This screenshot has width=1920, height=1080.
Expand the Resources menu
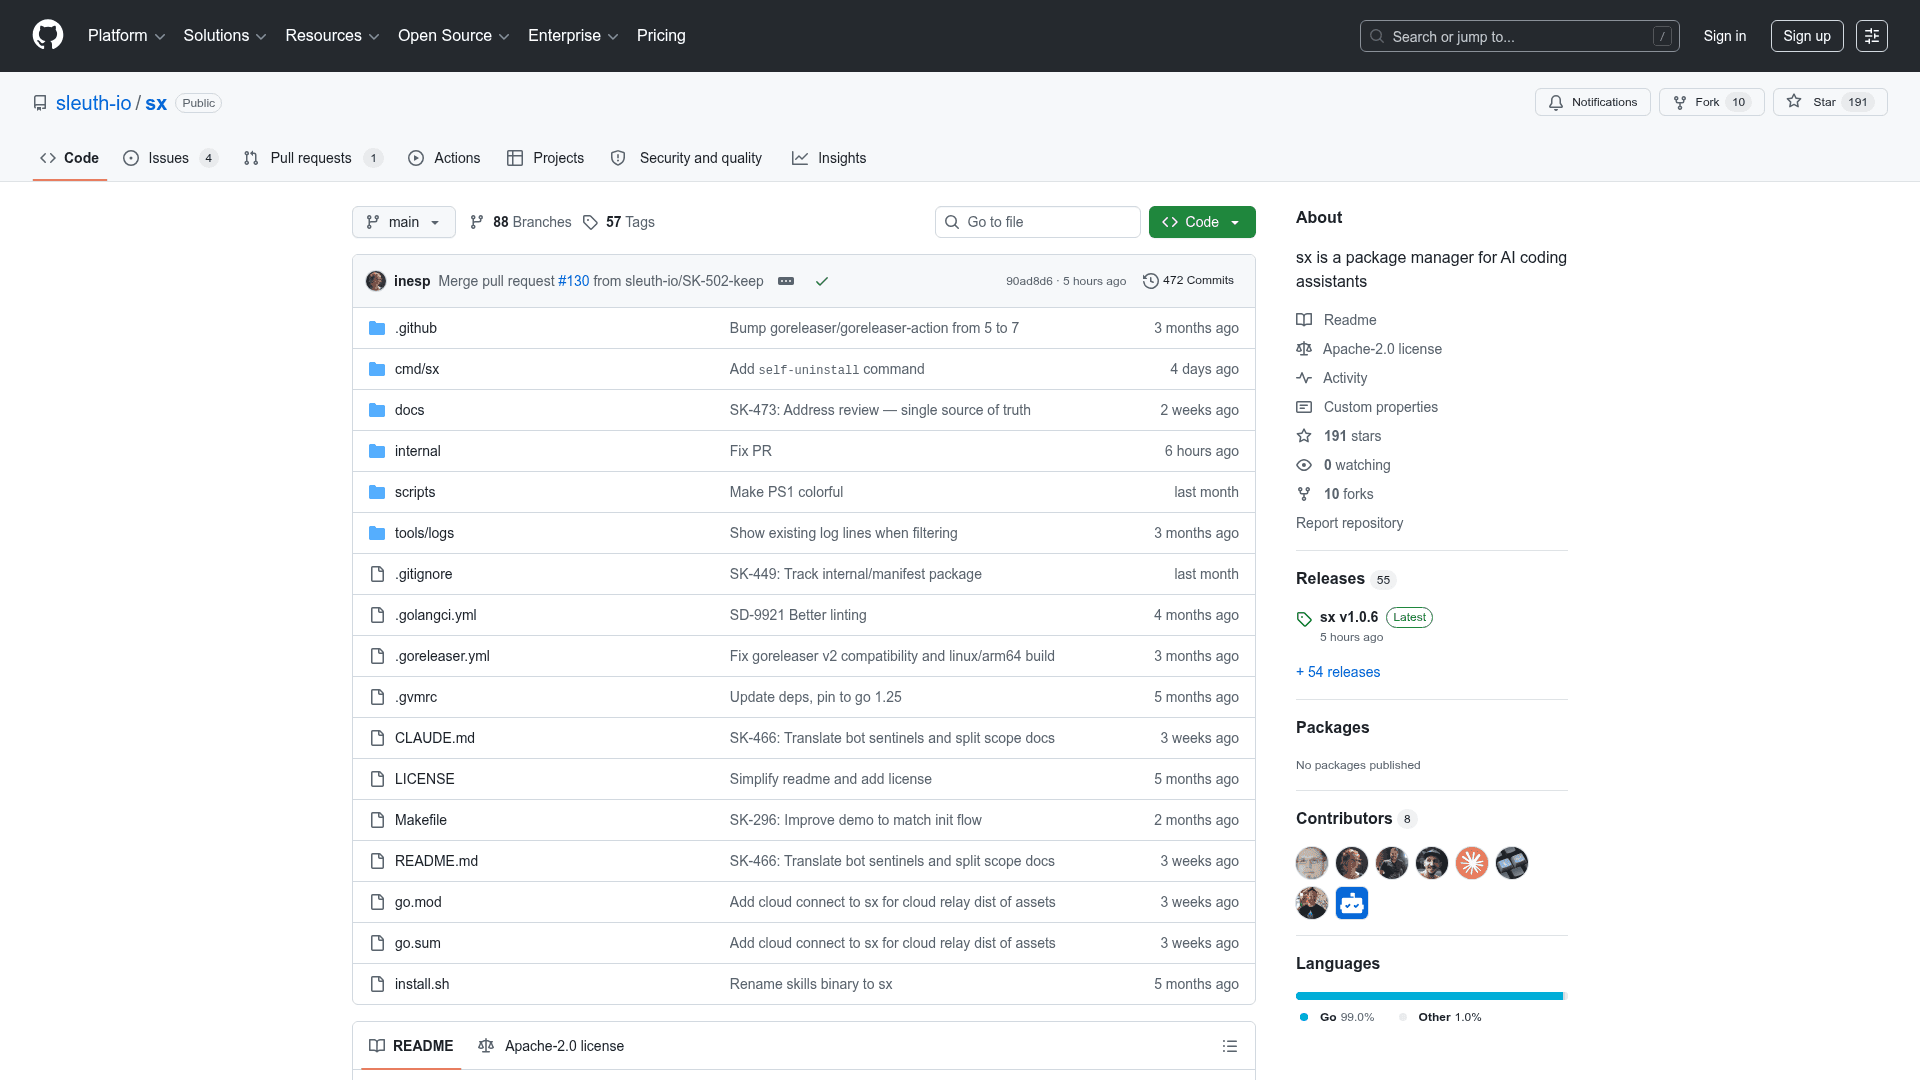[x=332, y=36]
